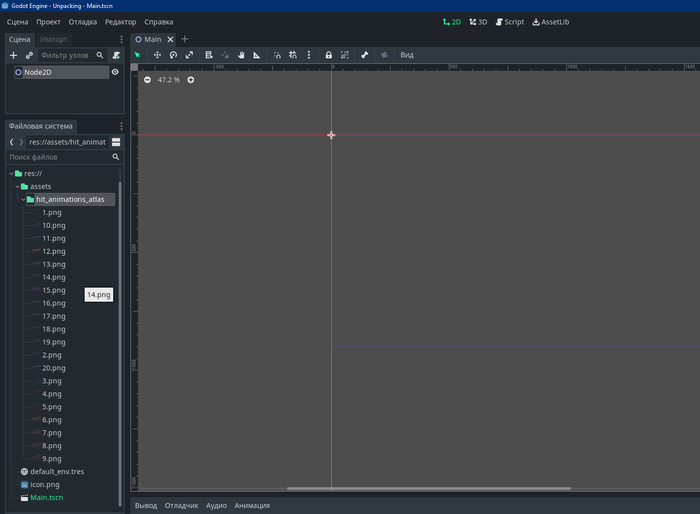Collapse the hit_animations_atlas folder

[23, 199]
